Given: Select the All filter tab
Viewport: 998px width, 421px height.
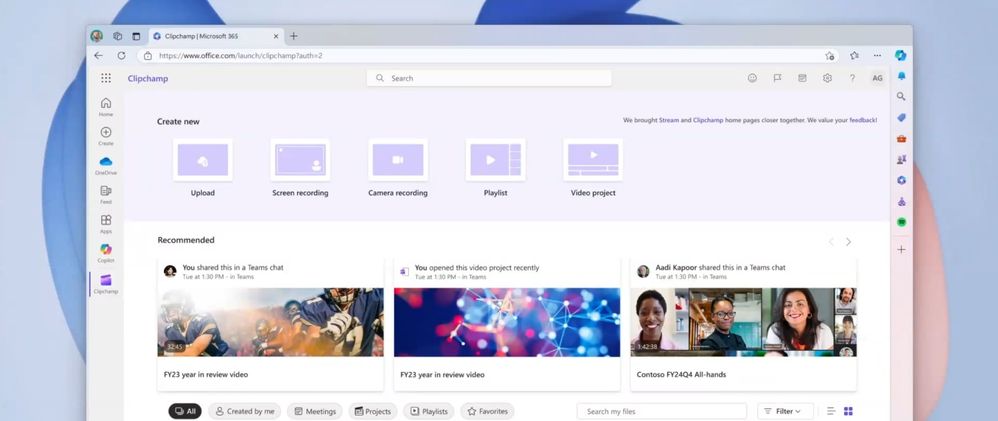Looking at the screenshot, I should (185, 411).
